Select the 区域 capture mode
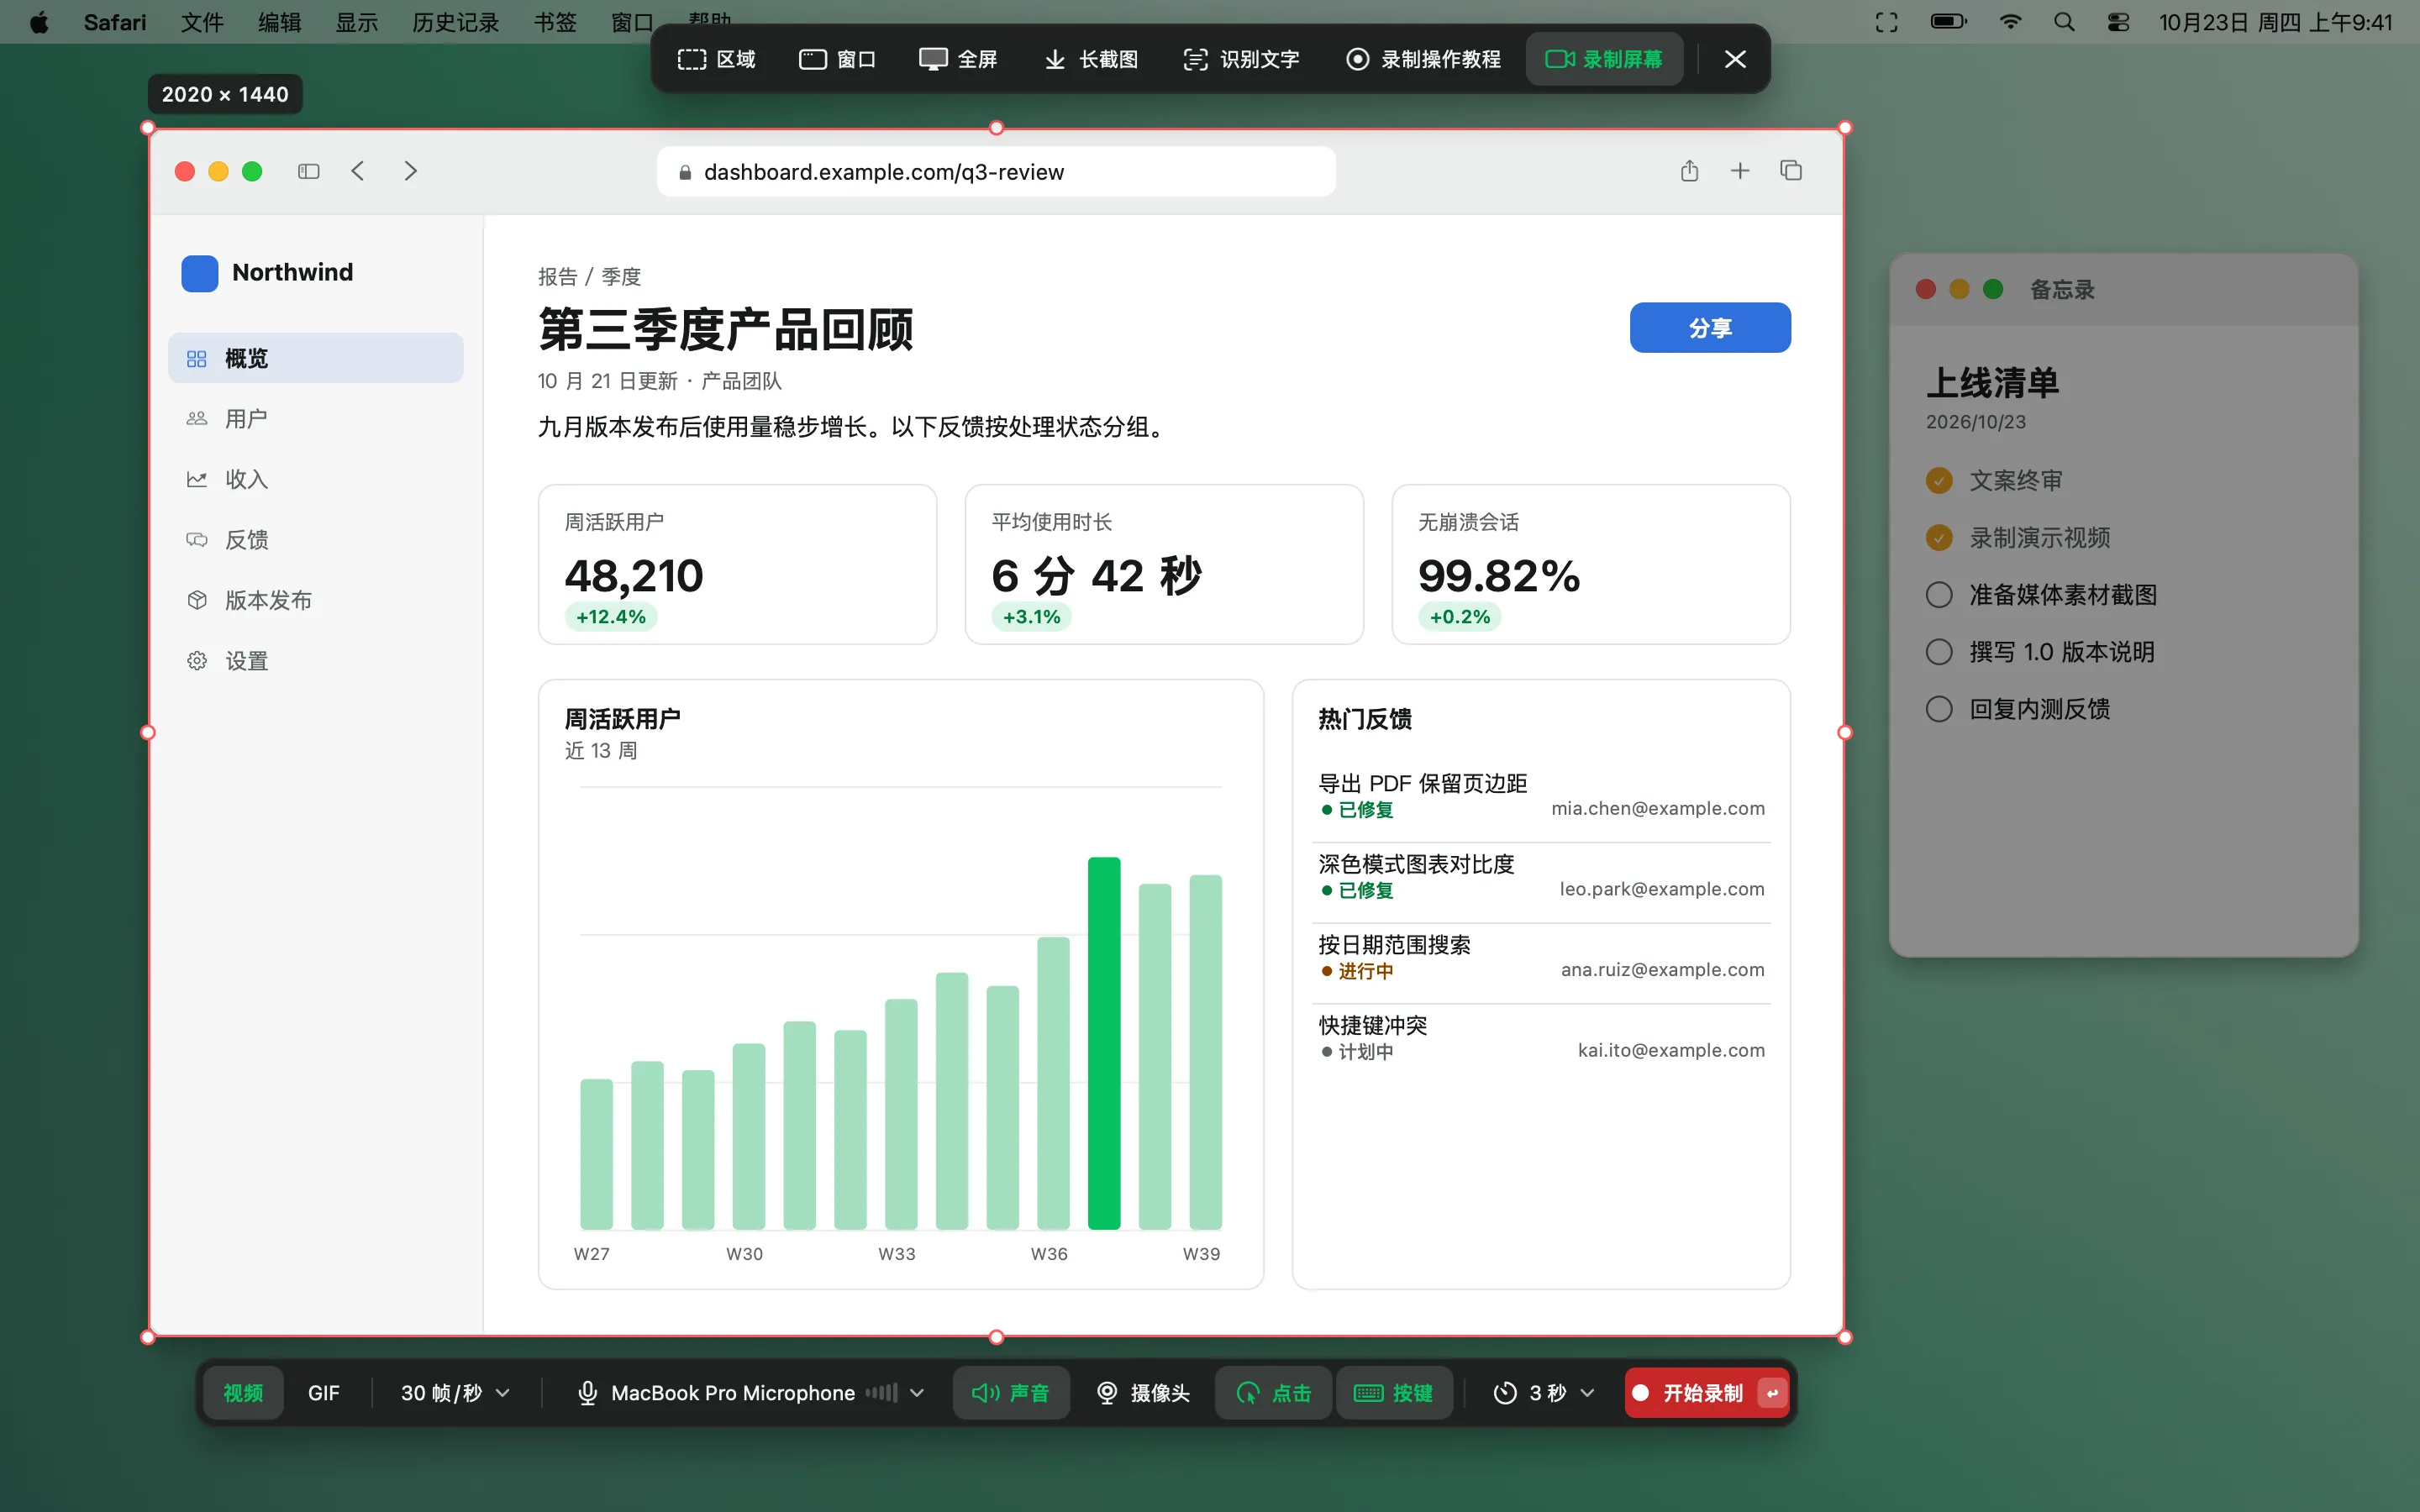Viewport: 2420px width, 1512px height. 717,59
